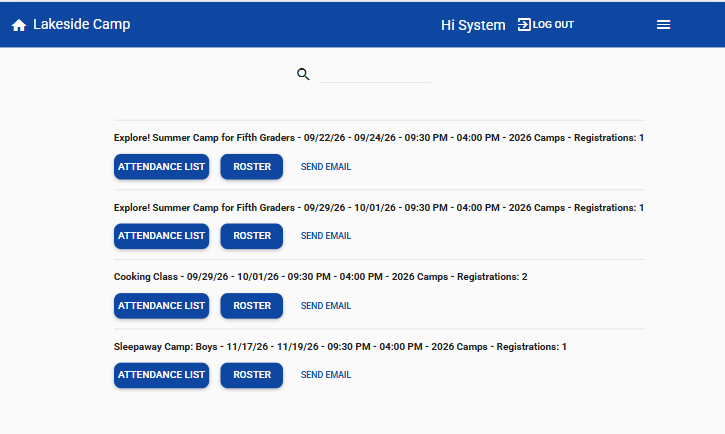Open Roster for Cooking Class
This screenshot has height=434, width=725.
252,306
